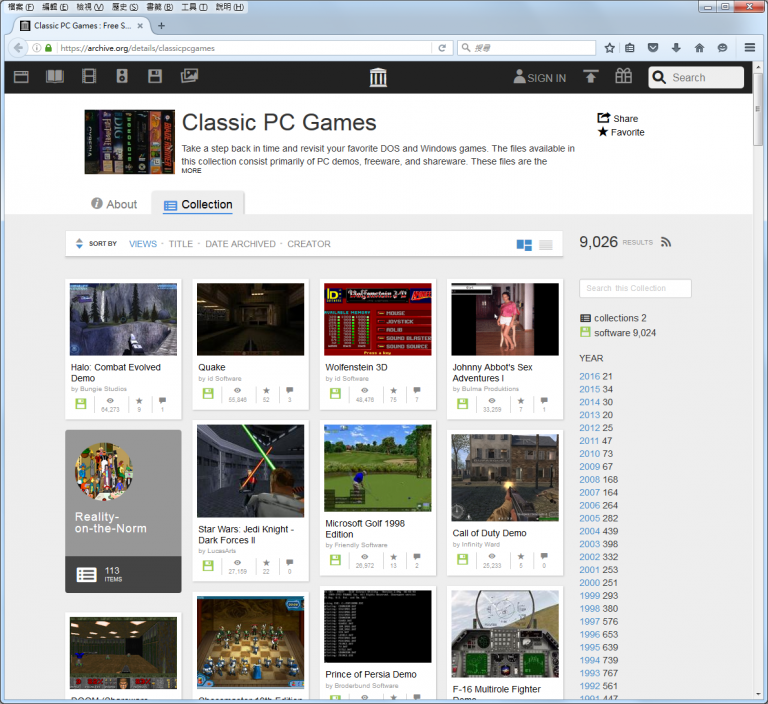Open the Firefox hamburger menu
Screen dimensions: 768x704
(749, 48)
